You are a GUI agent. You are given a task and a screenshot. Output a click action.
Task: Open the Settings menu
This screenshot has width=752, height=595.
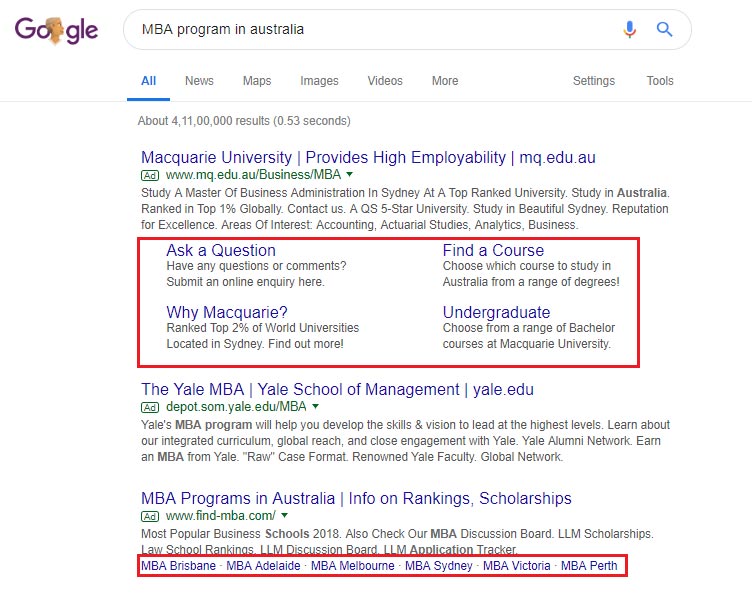(594, 81)
